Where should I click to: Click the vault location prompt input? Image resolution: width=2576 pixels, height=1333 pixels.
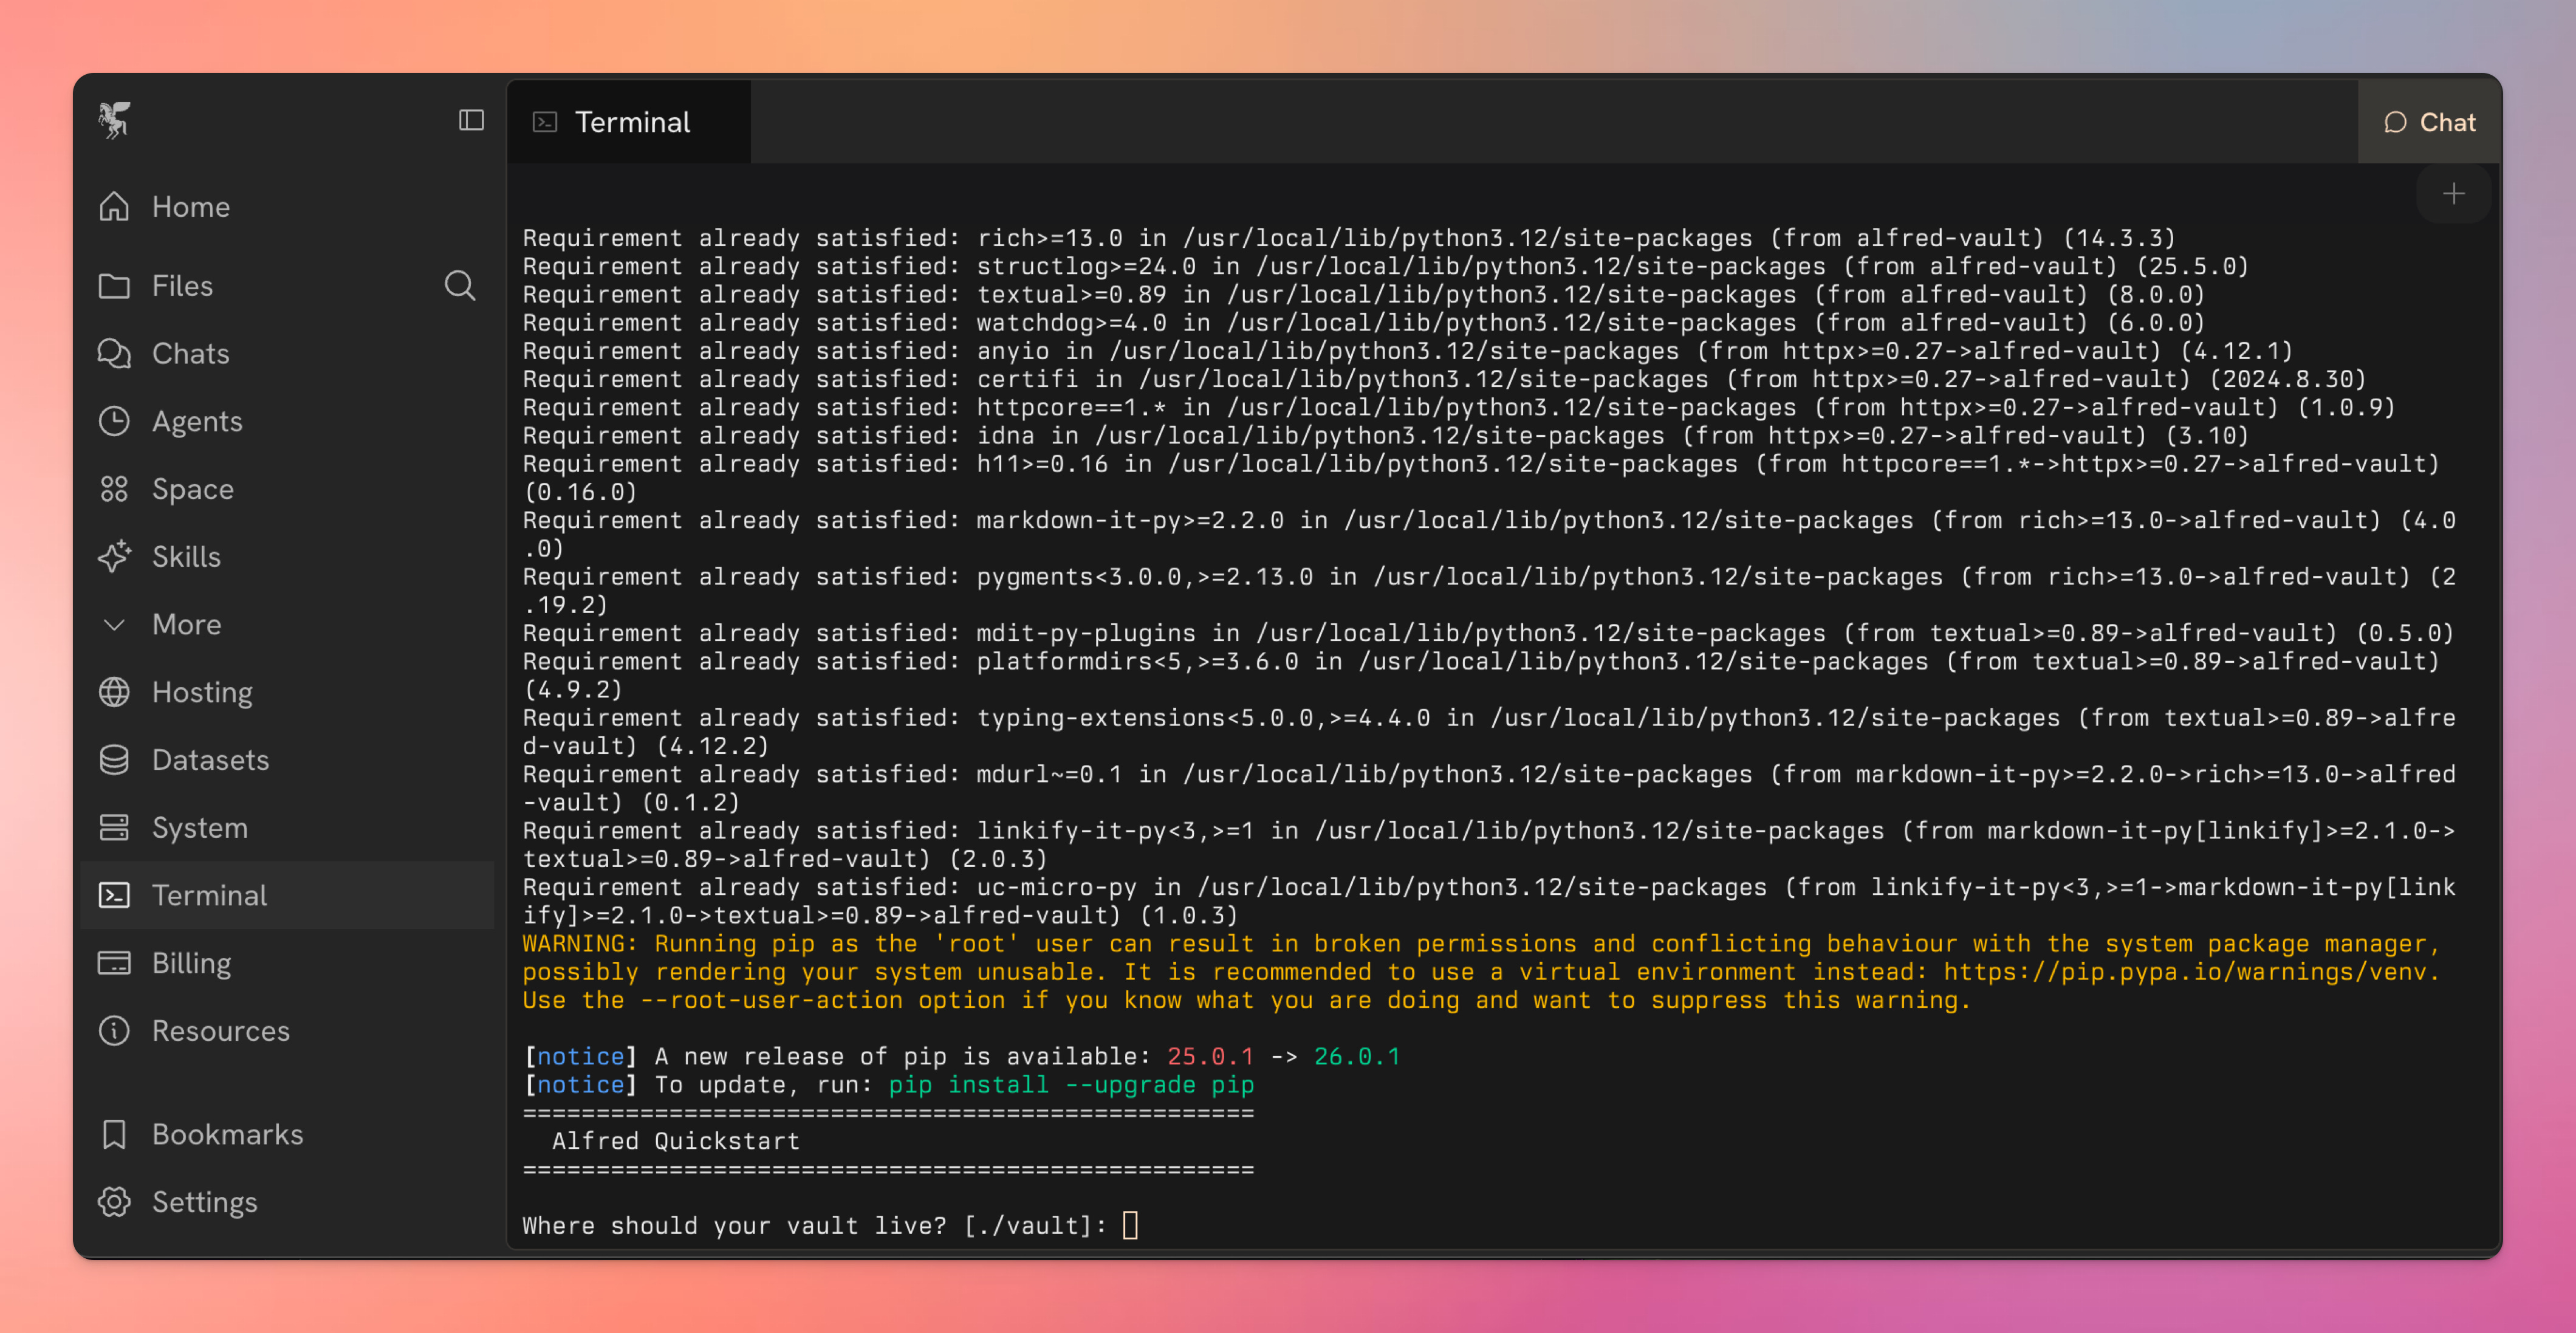click(x=1131, y=1225)
